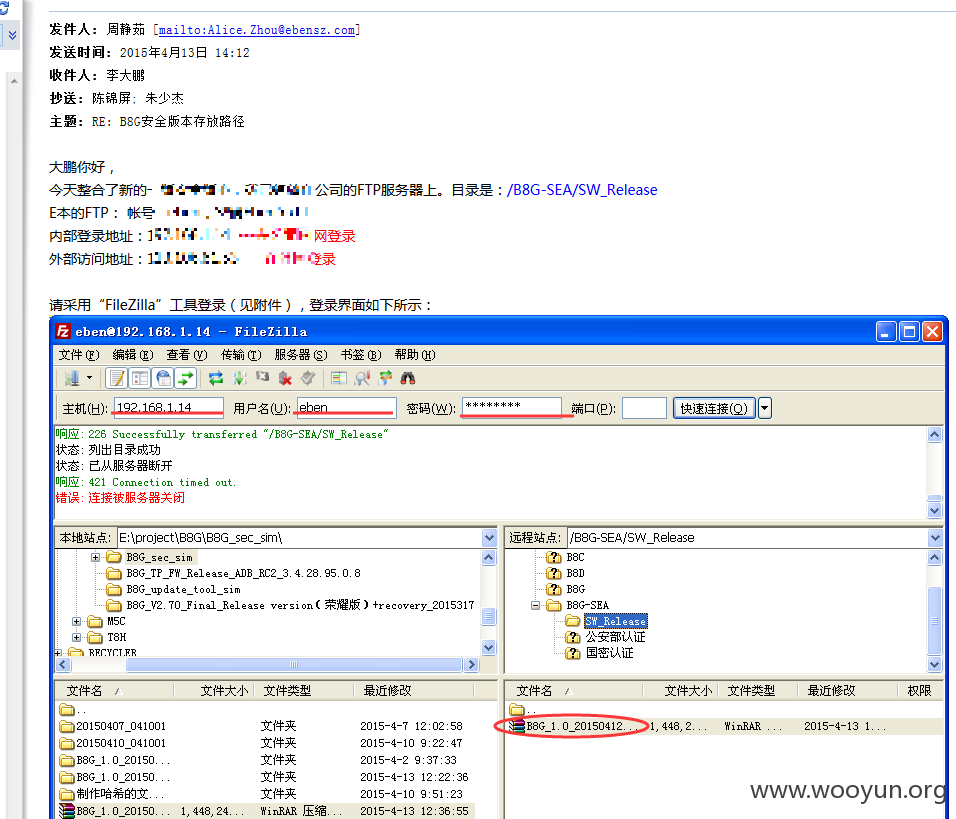Refresh file lists with blue-green arrows icon
This screenshot has height=819, width=956.
(x=216, y=379)
